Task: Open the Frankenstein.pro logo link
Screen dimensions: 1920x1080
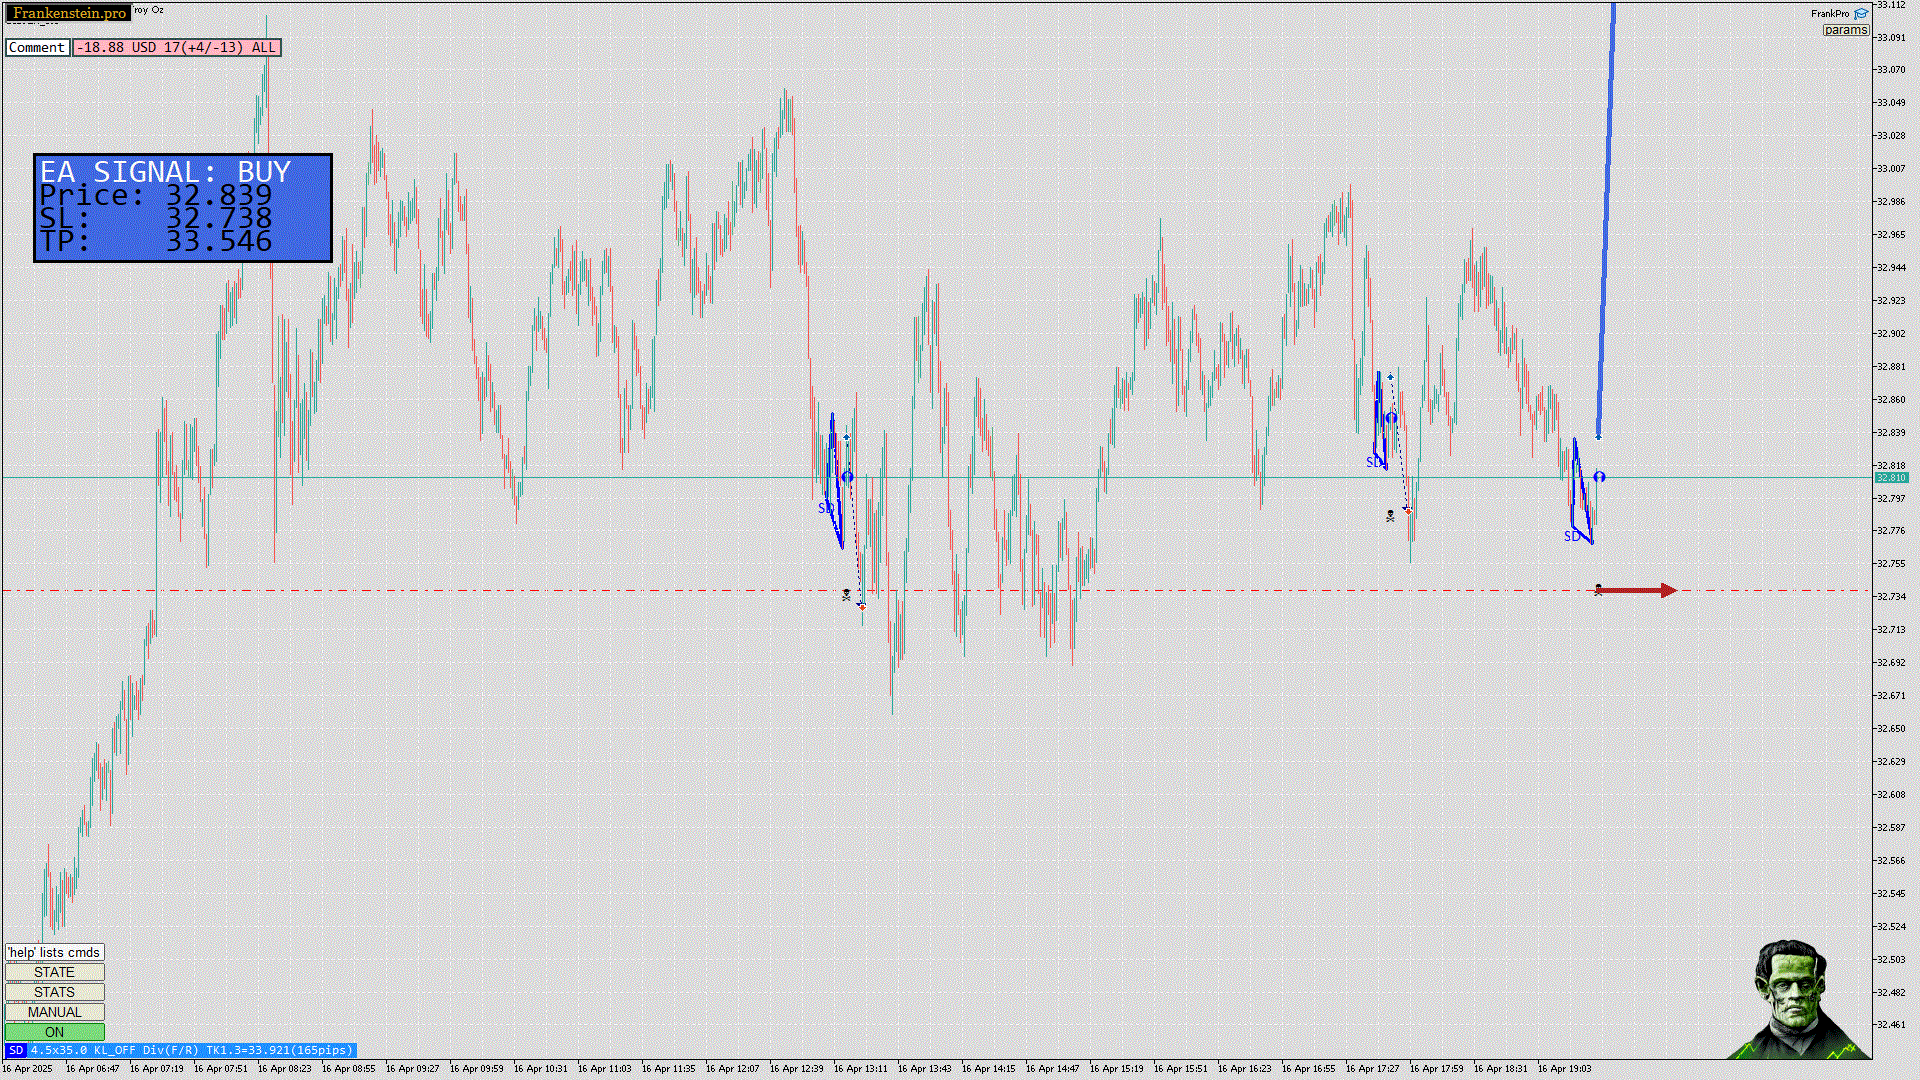Action: pos(69,13)
